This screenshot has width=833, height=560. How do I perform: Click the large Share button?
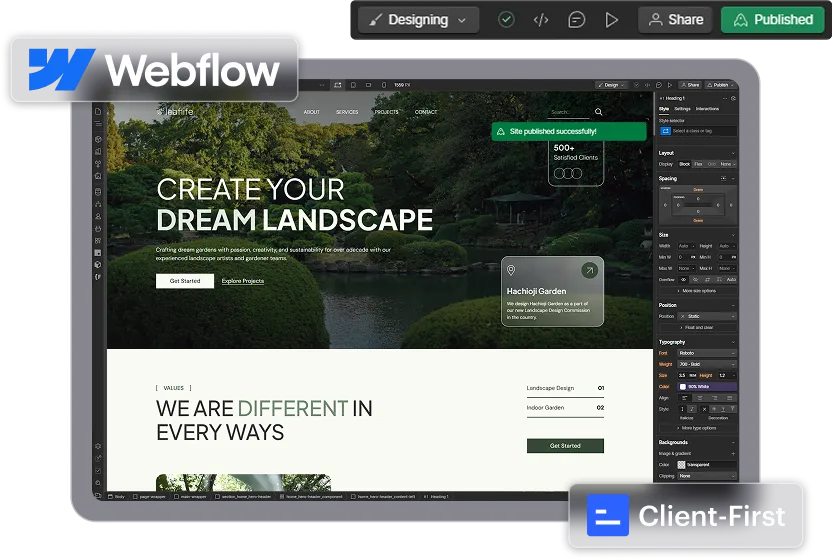[675, 20]
